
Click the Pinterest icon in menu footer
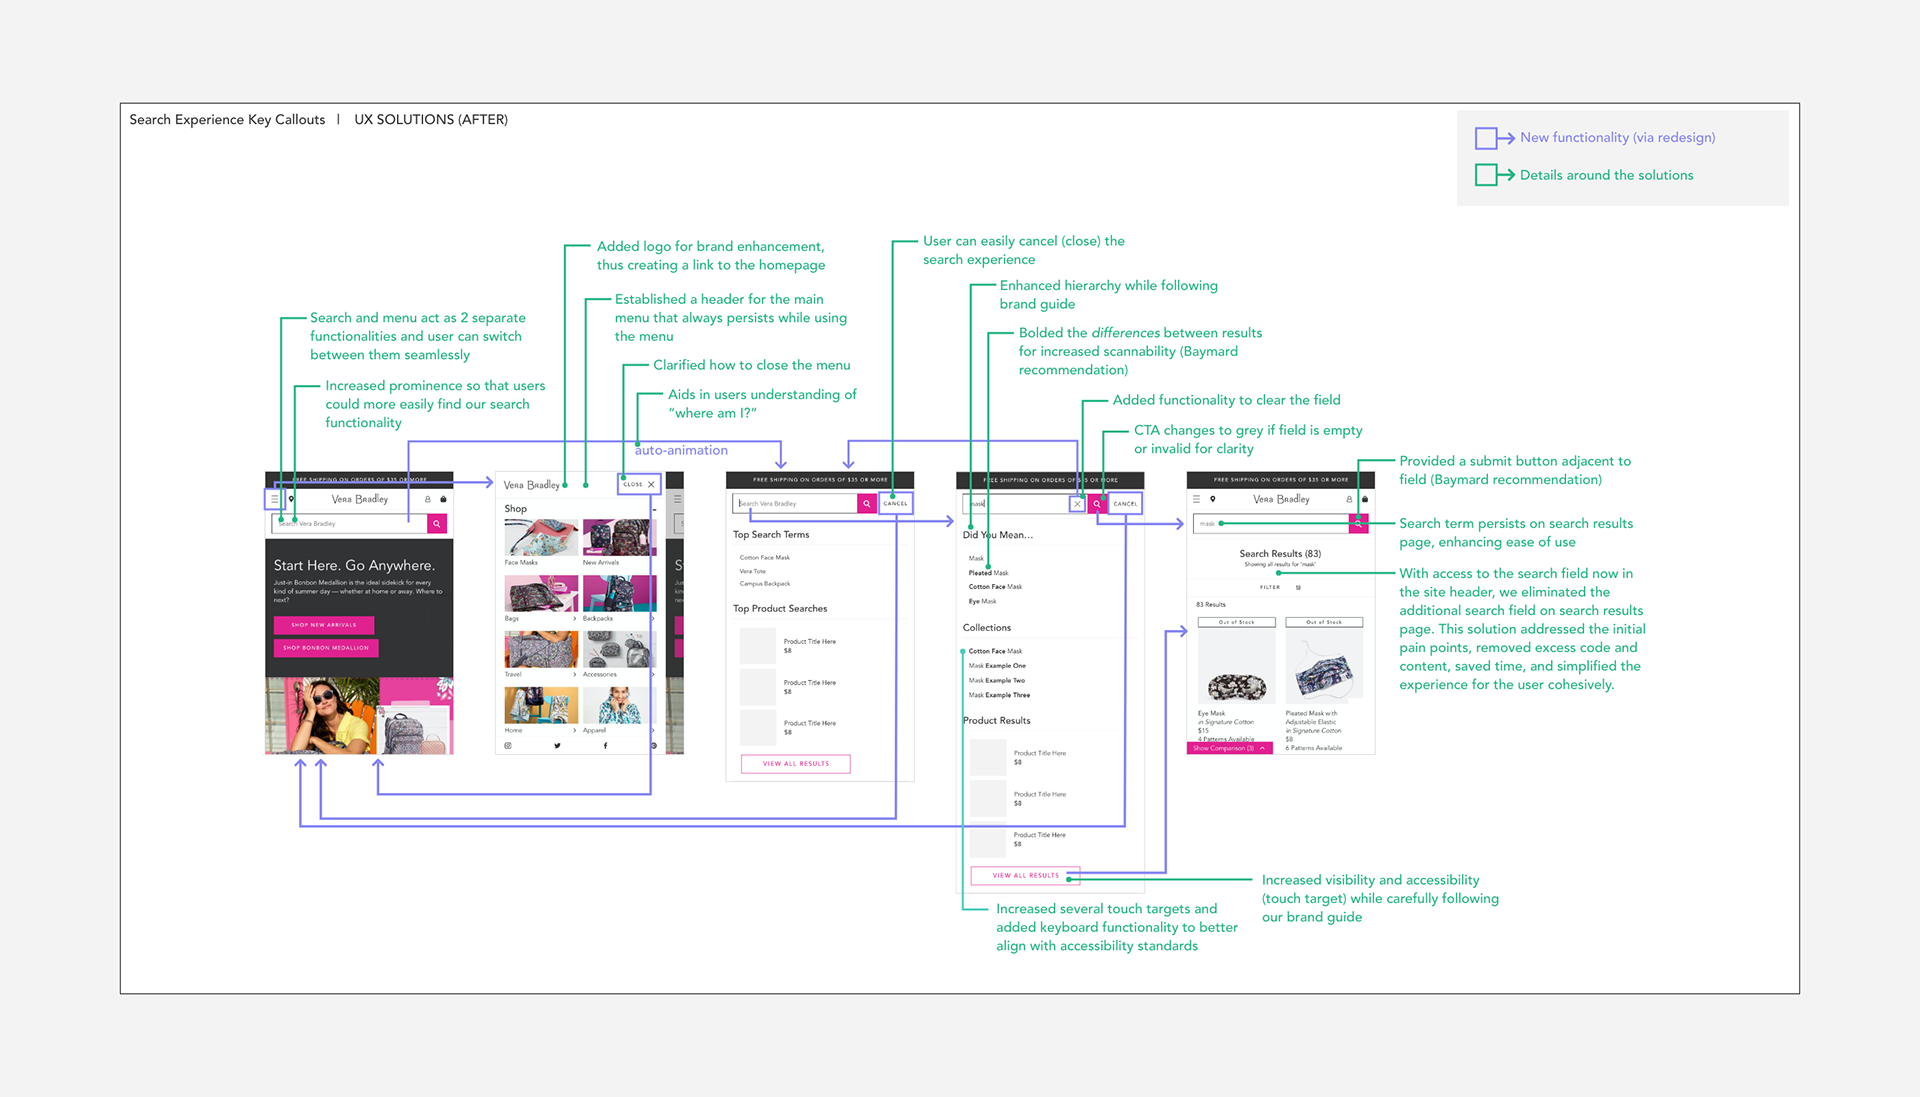[654, 746]
